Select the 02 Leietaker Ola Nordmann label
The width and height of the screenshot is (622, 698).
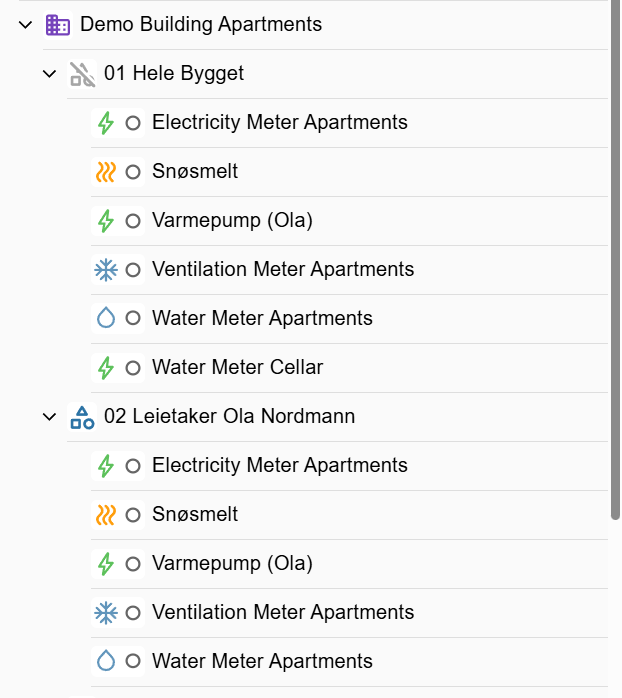[x=229, y=417]
